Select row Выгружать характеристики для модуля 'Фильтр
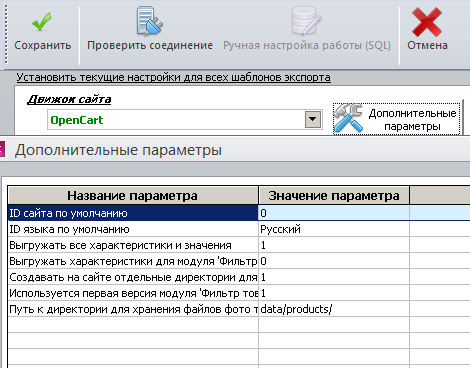This screenshot has width=470, height=368. 133,261
